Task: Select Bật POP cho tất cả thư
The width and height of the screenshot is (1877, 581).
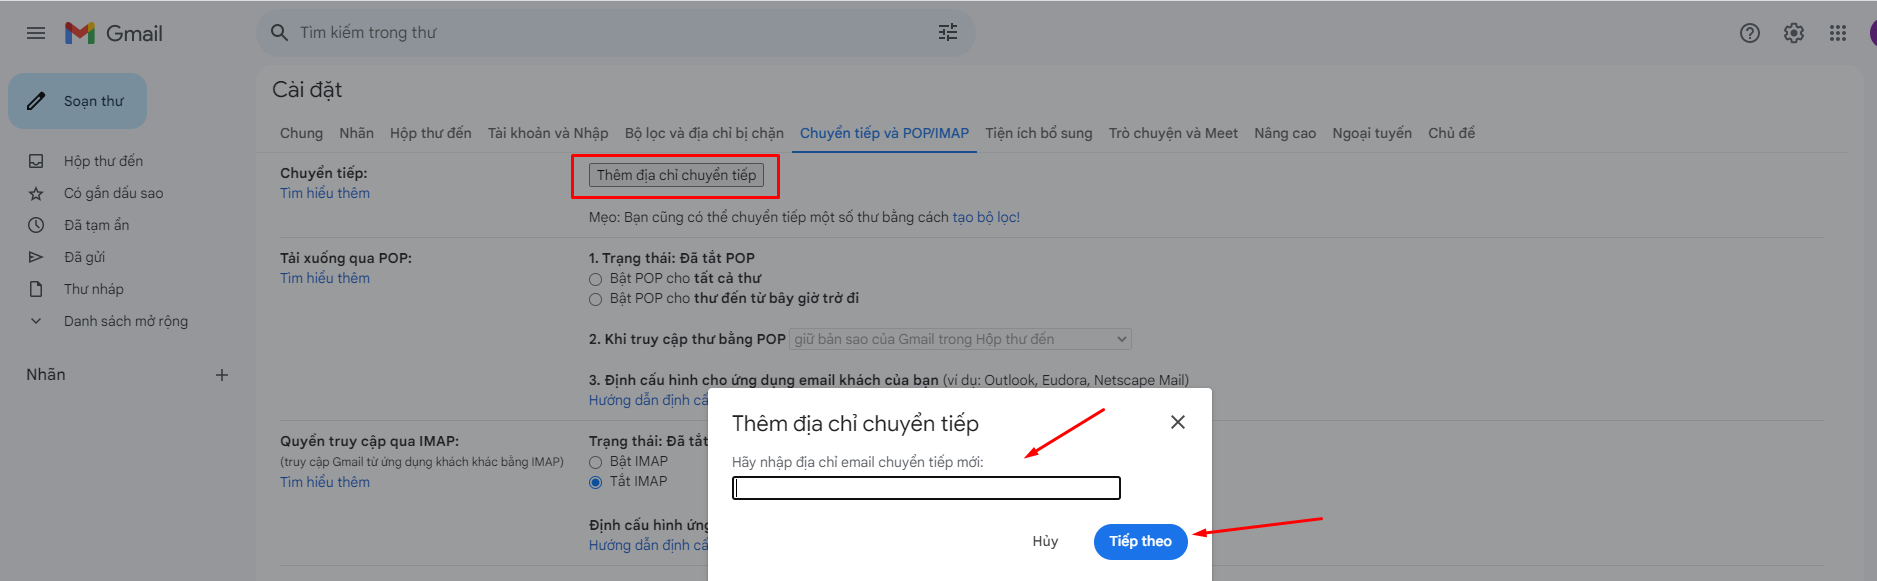Action: [595, 279]
